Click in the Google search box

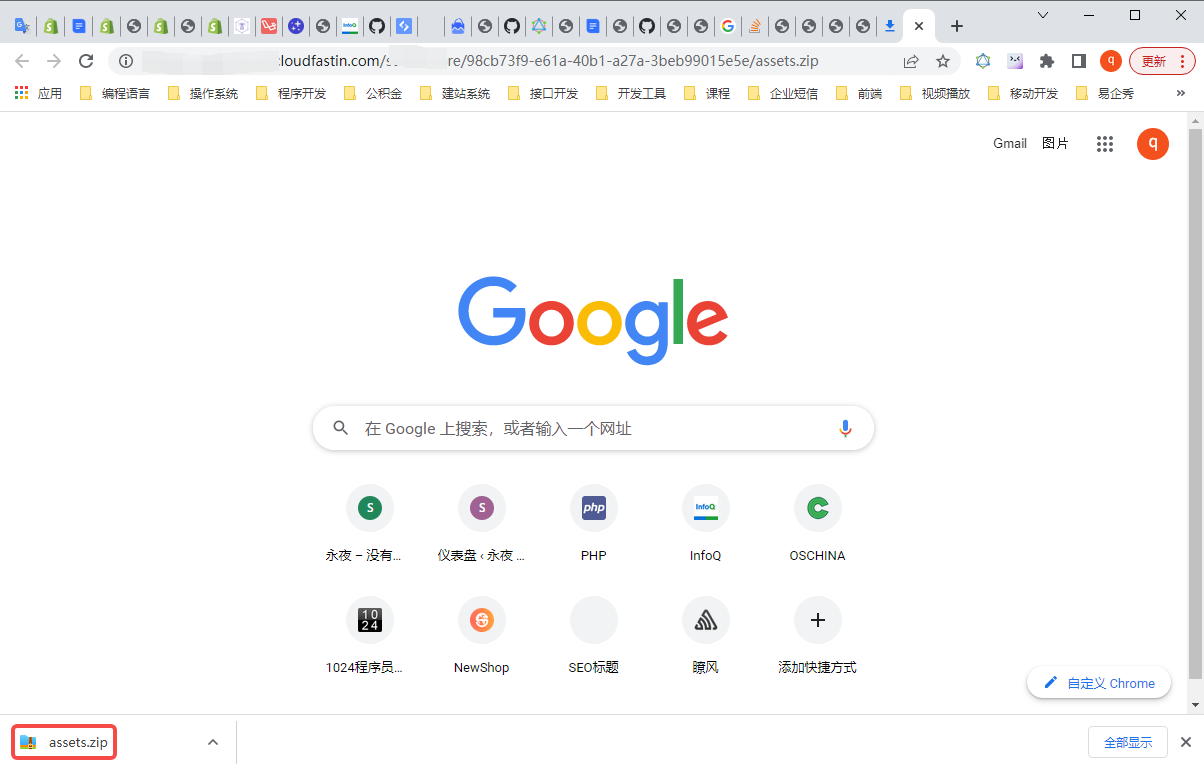(593, 428)
